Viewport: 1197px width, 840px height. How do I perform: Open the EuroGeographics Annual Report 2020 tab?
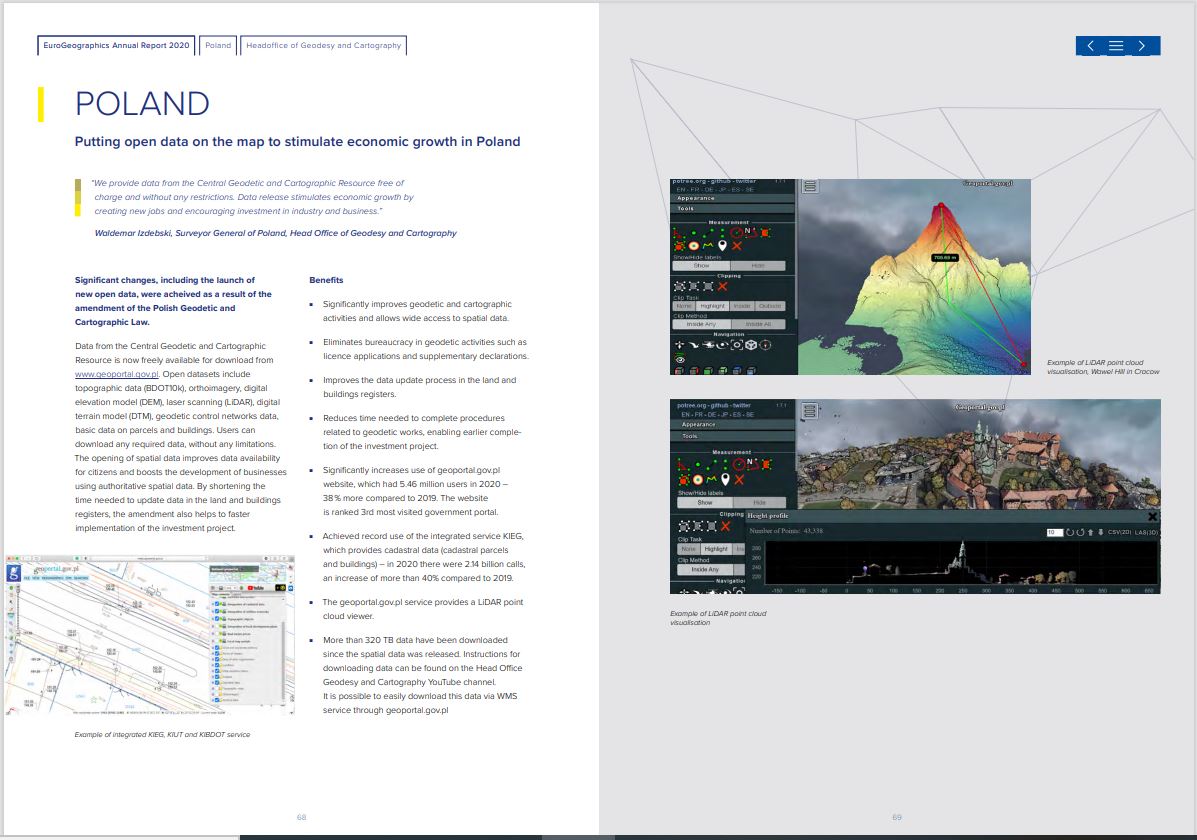[x=116, y=46]
